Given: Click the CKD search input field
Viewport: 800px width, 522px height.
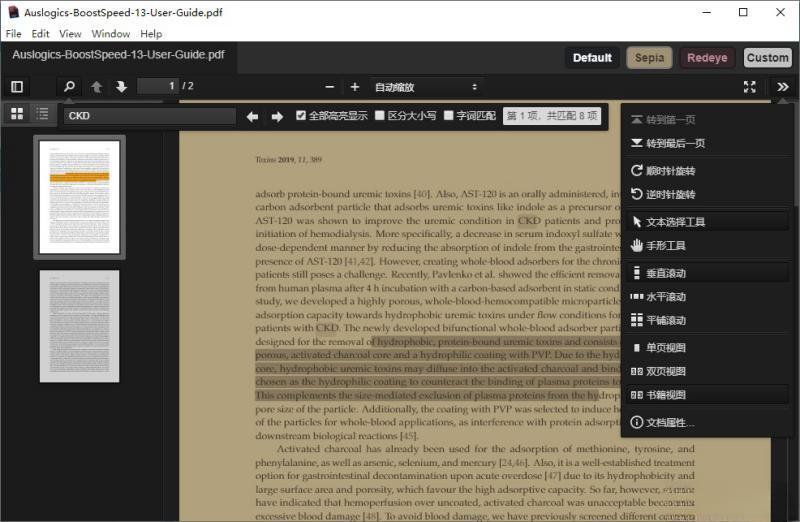Looking at the screenshot, I should 149,116.
